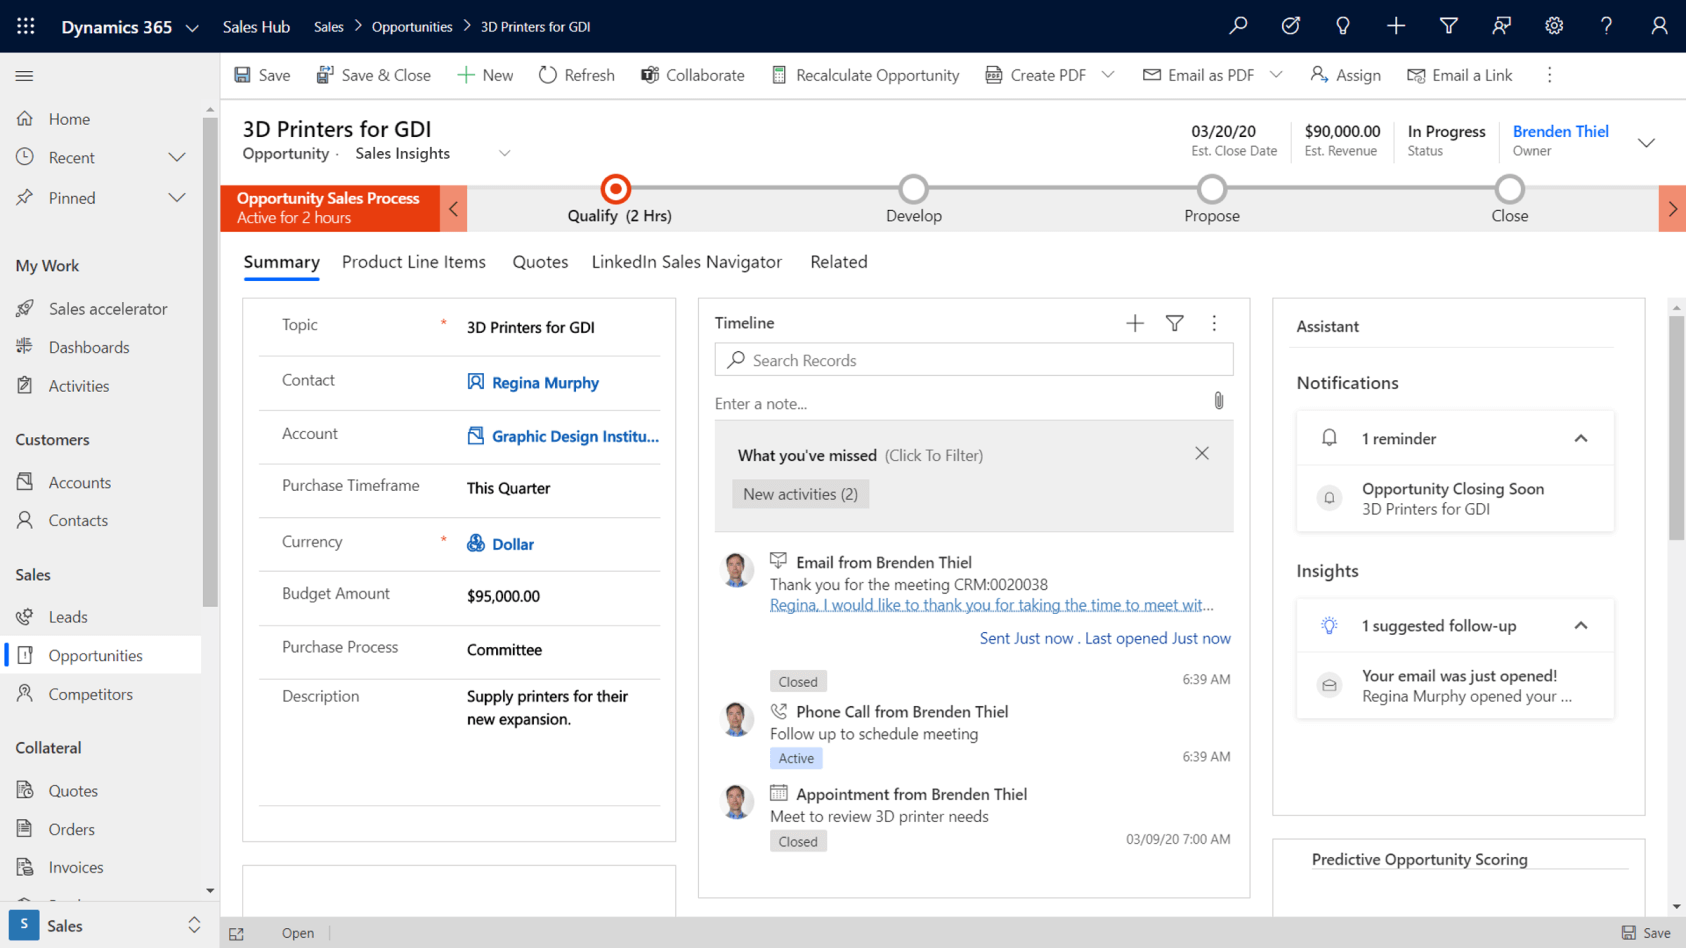The height and width of the screenshot is (948, 1686).
Task: Open the Regina Murphy contact link
Action: tap(545, 383)
